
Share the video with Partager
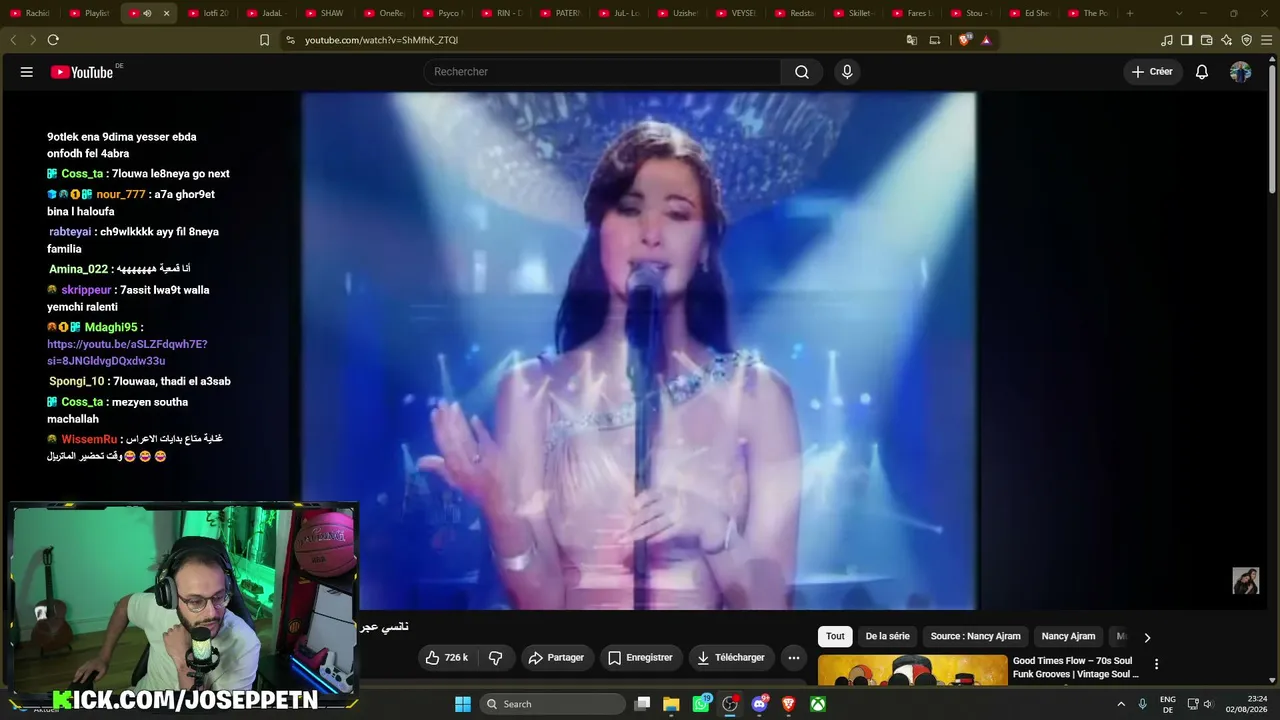click(x=556, y=658)
